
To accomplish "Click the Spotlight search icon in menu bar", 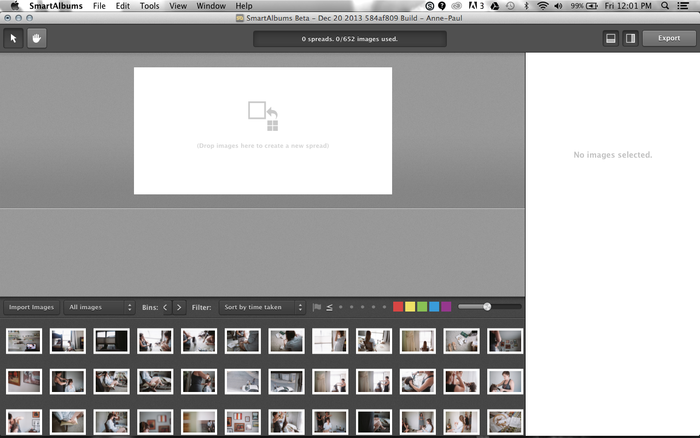I will [666, 6].
